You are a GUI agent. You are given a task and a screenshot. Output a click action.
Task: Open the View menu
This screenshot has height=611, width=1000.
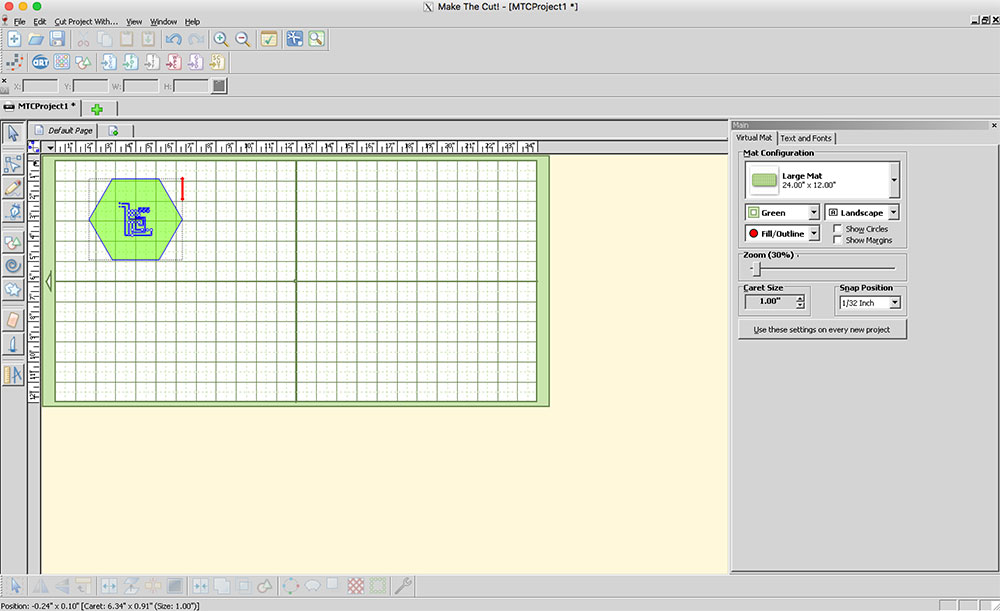tap(134, 21)
